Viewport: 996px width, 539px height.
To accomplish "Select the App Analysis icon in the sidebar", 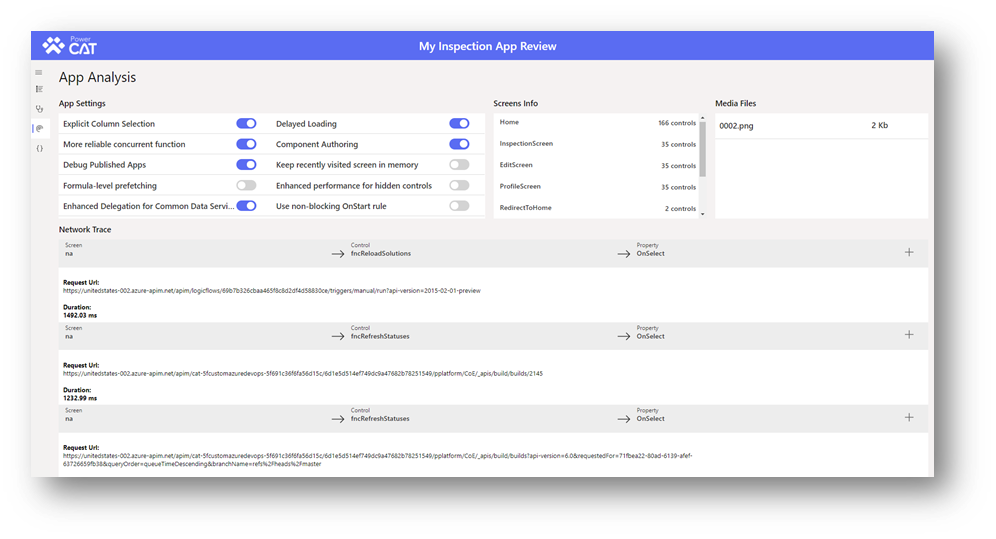I will [39, 128].
